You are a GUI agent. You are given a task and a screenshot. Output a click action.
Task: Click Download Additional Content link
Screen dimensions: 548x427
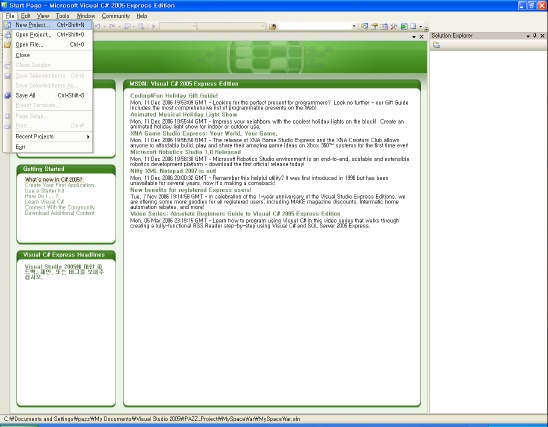[59, 213]
